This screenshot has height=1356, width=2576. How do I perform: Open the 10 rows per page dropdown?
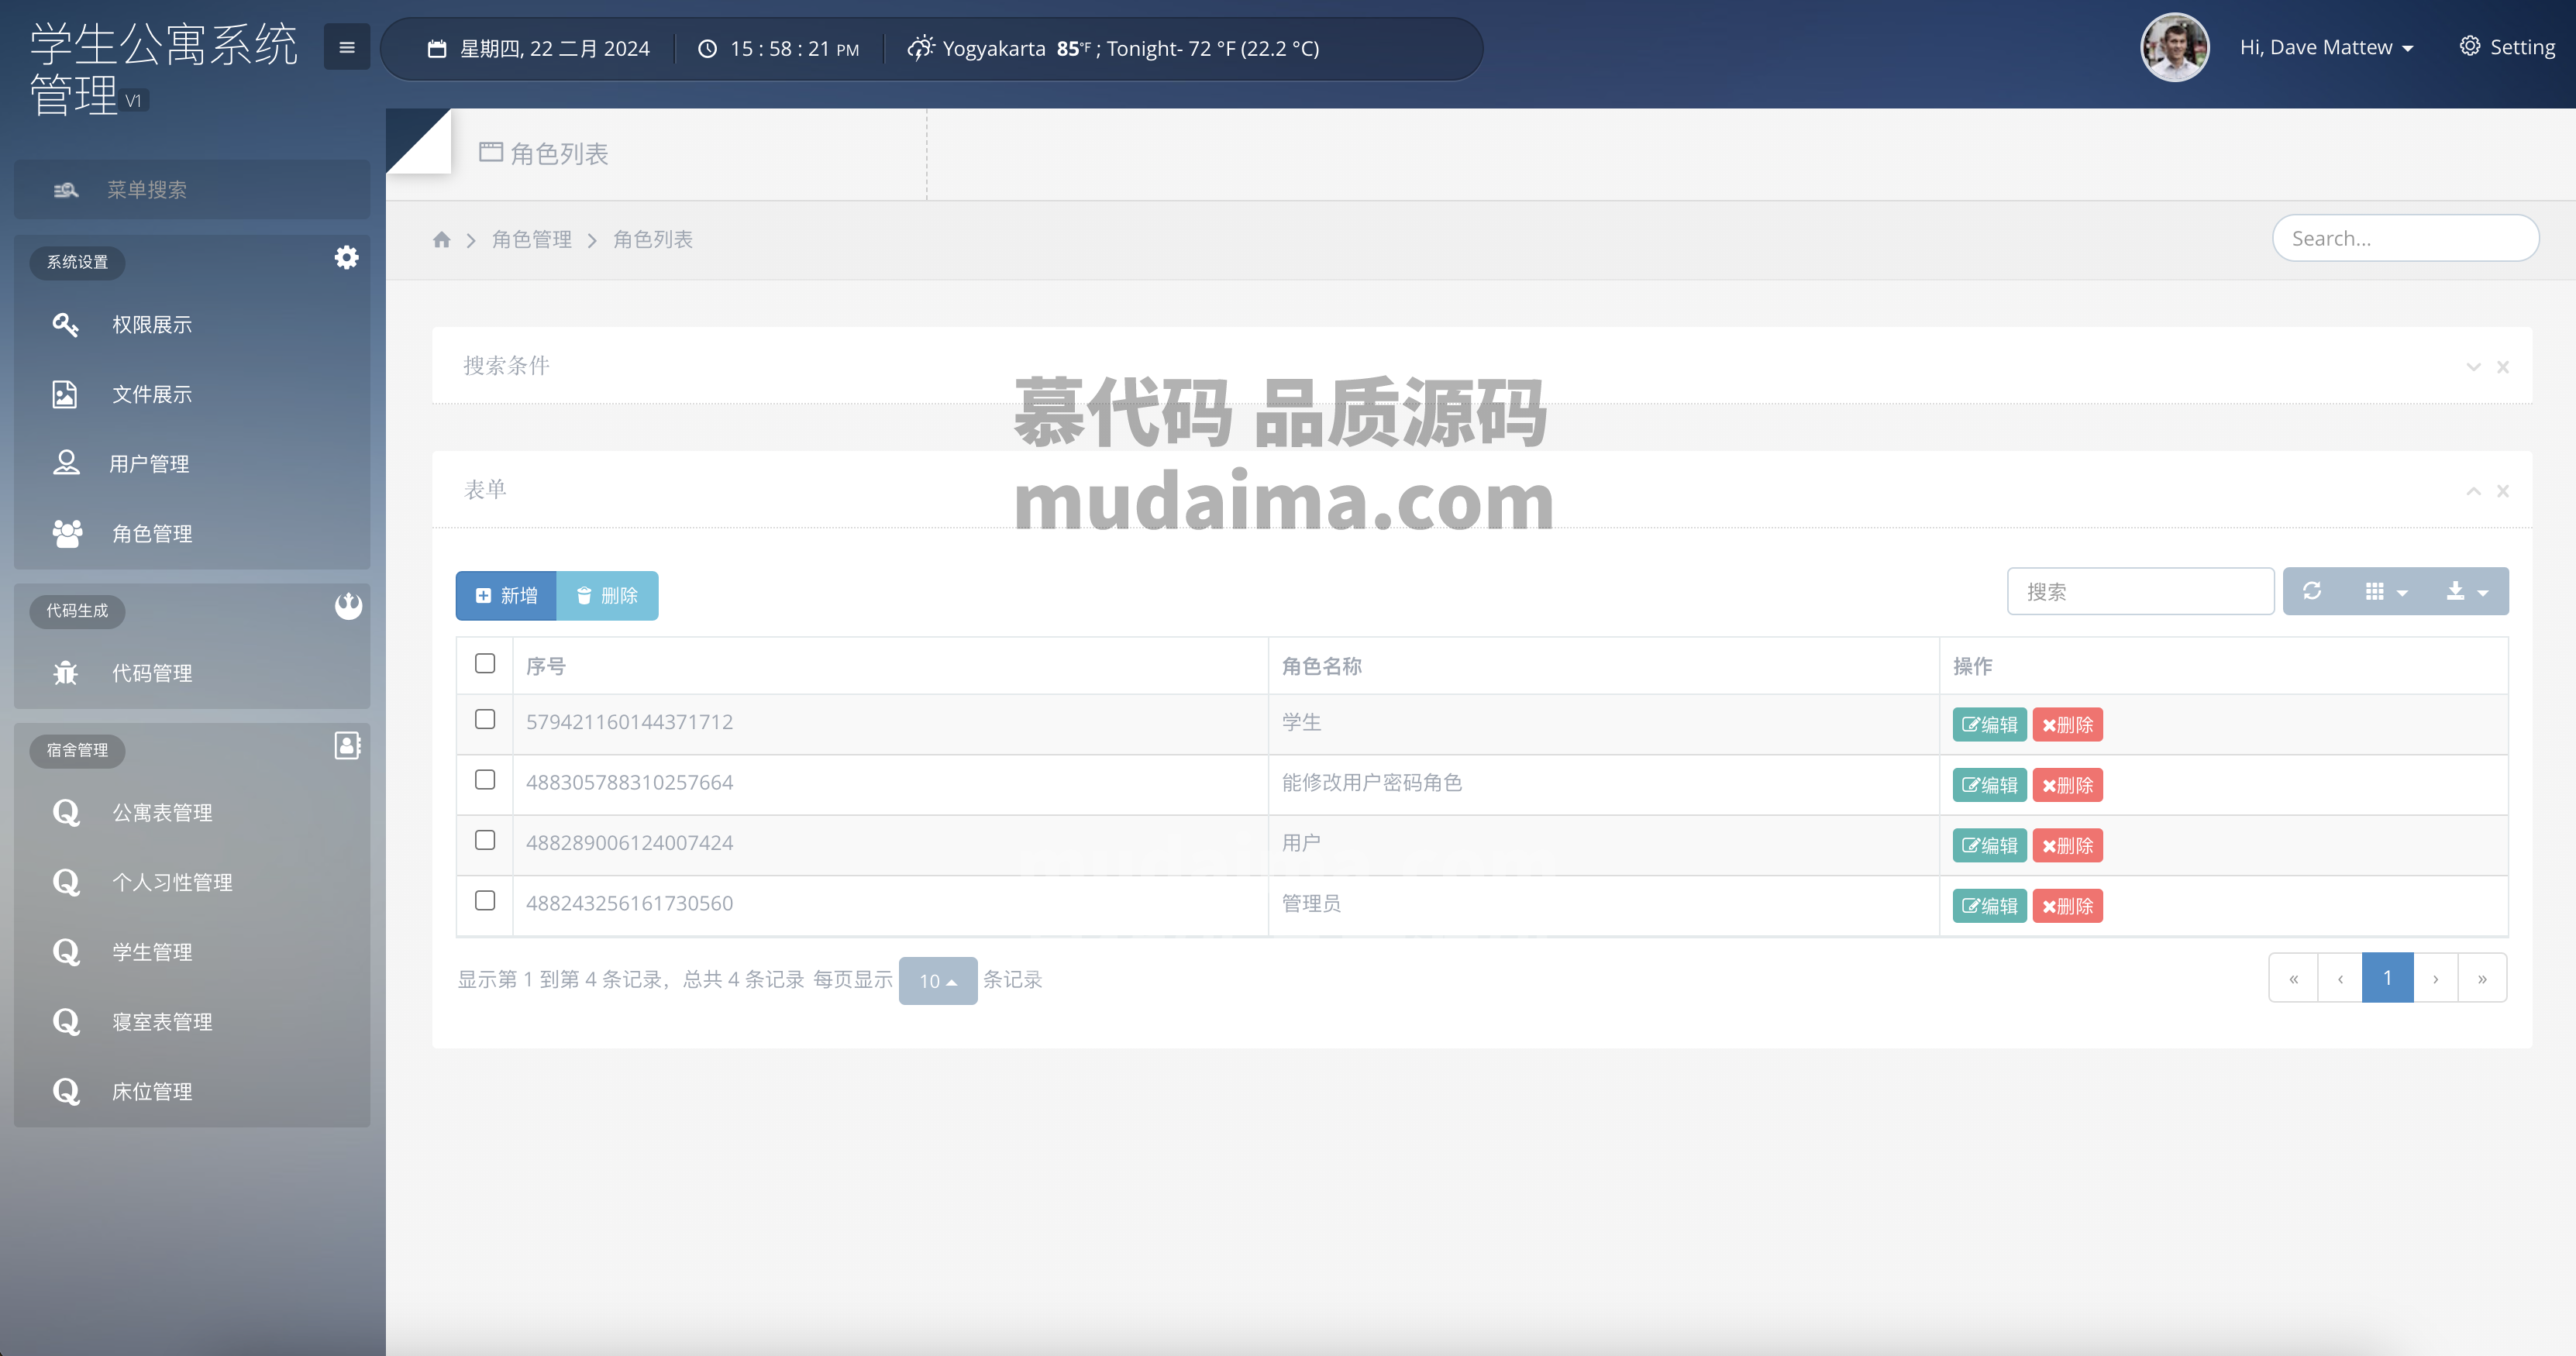[937, 981]
